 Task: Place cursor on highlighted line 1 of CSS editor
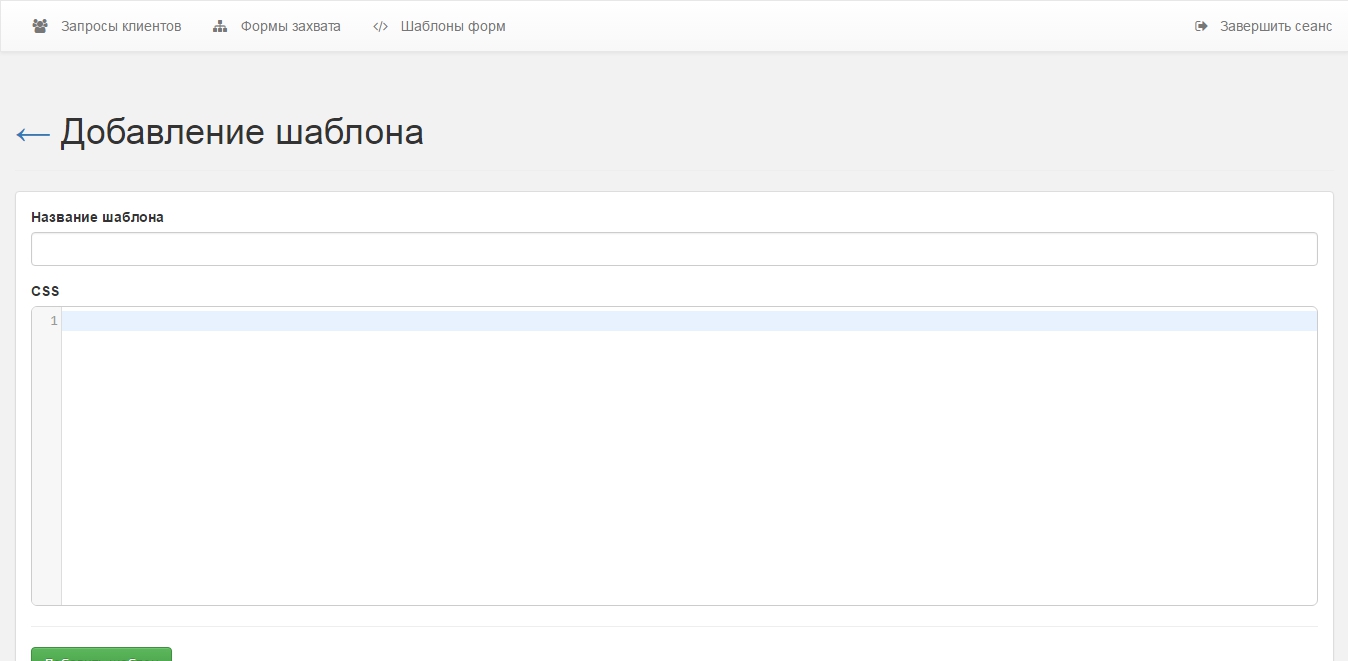click(x=688, y=321)
